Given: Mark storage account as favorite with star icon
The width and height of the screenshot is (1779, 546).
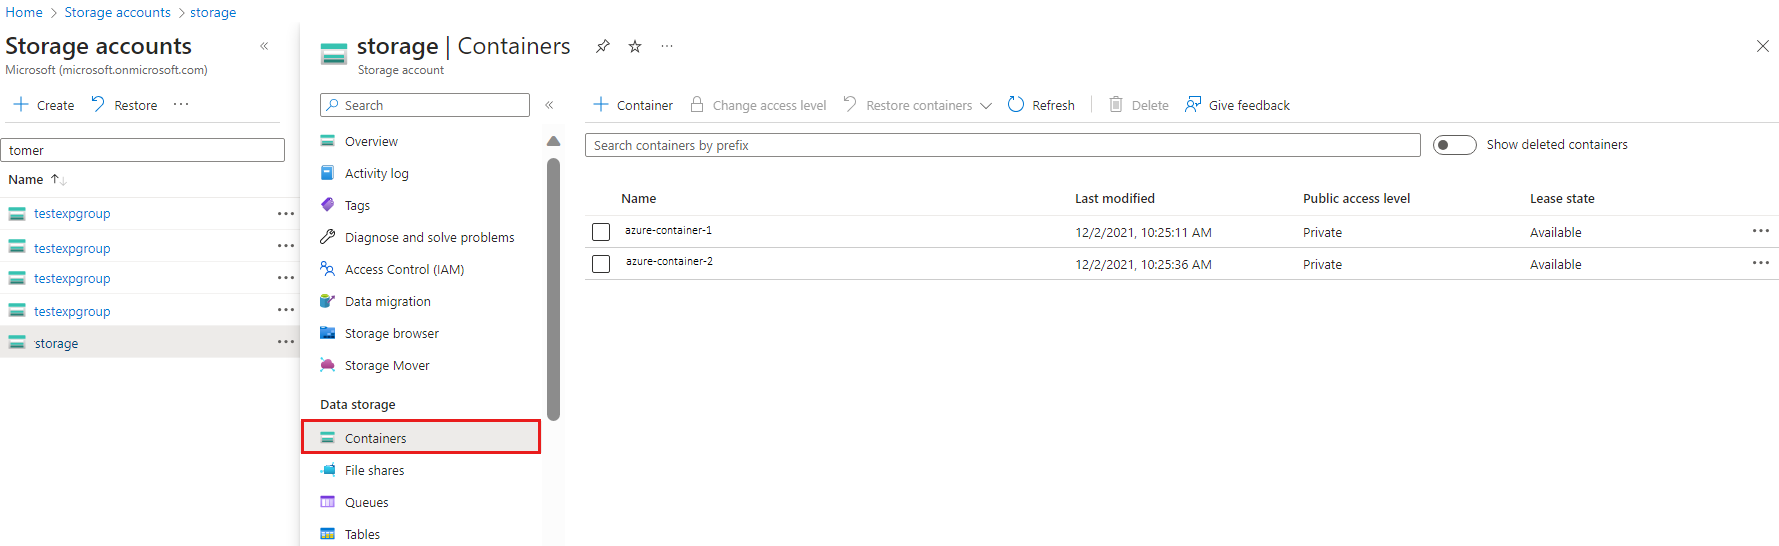Looking at the screenshot, I should 635,46.
